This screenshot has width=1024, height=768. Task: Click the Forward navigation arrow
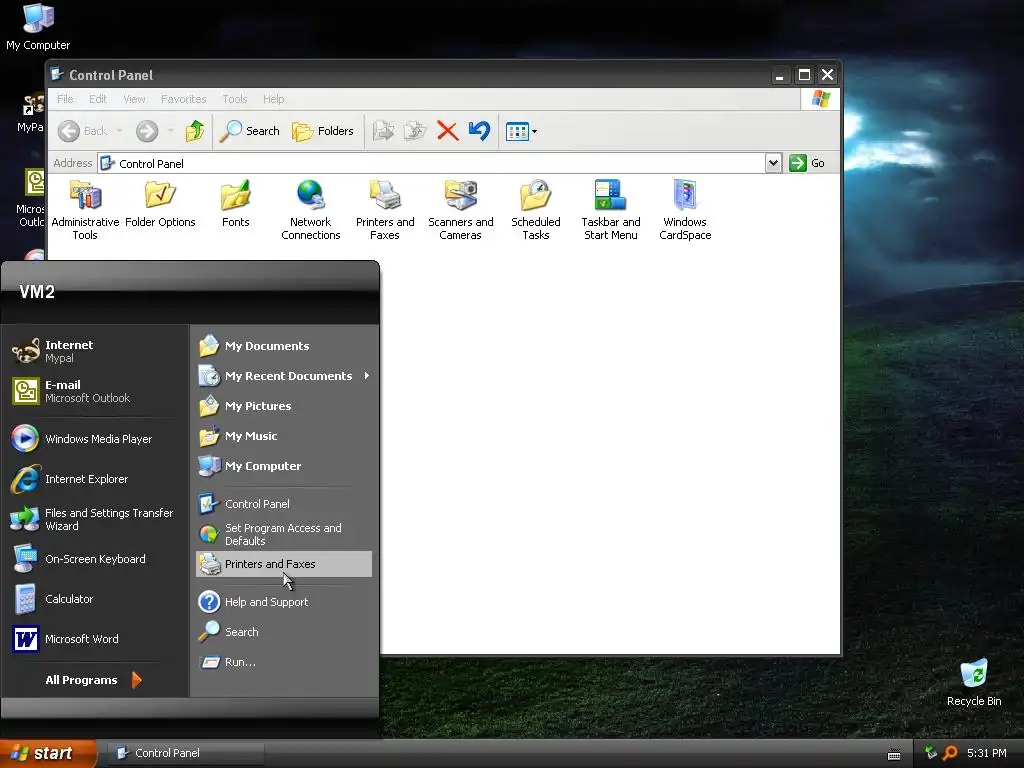click(x=147, y=131)
